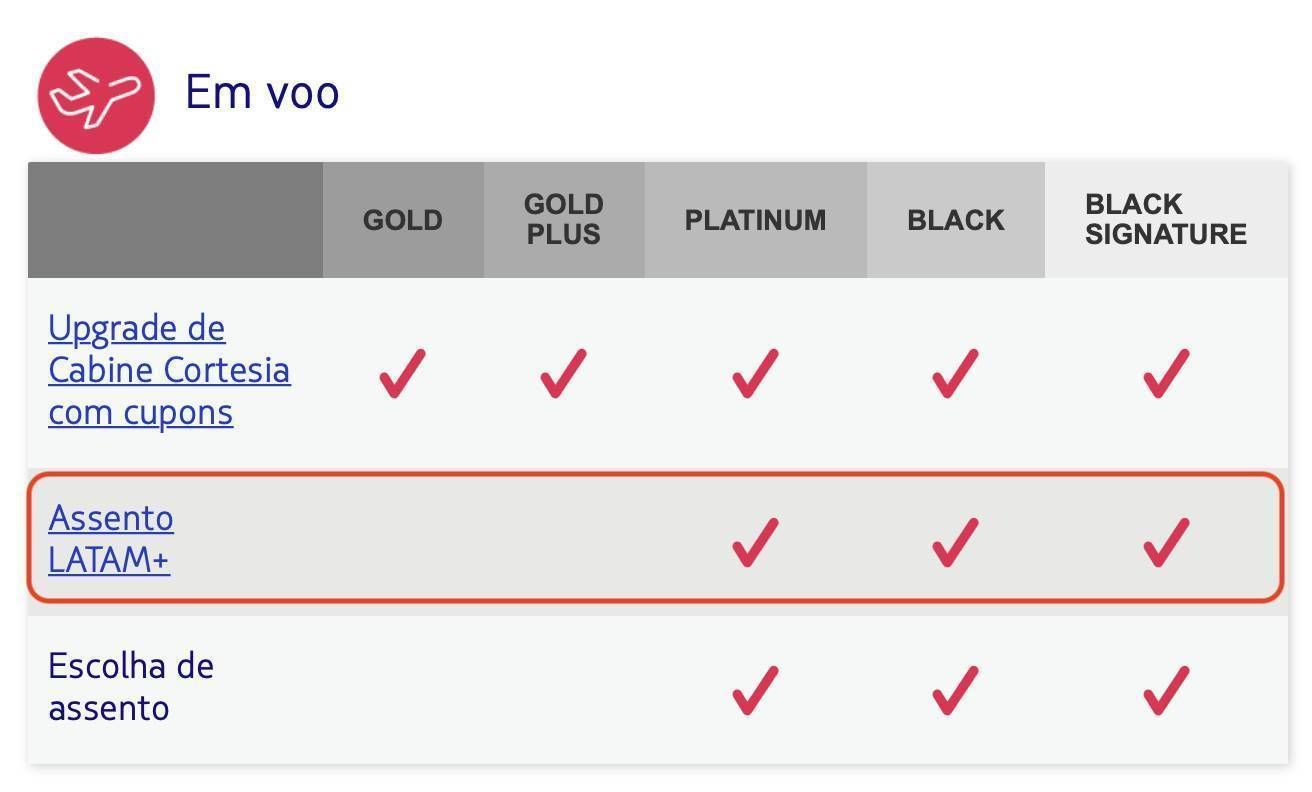Click Gold Plus checkmark in Upgrade row
Viewport: 1312px width, 792px height.
(x=563, y=373)
